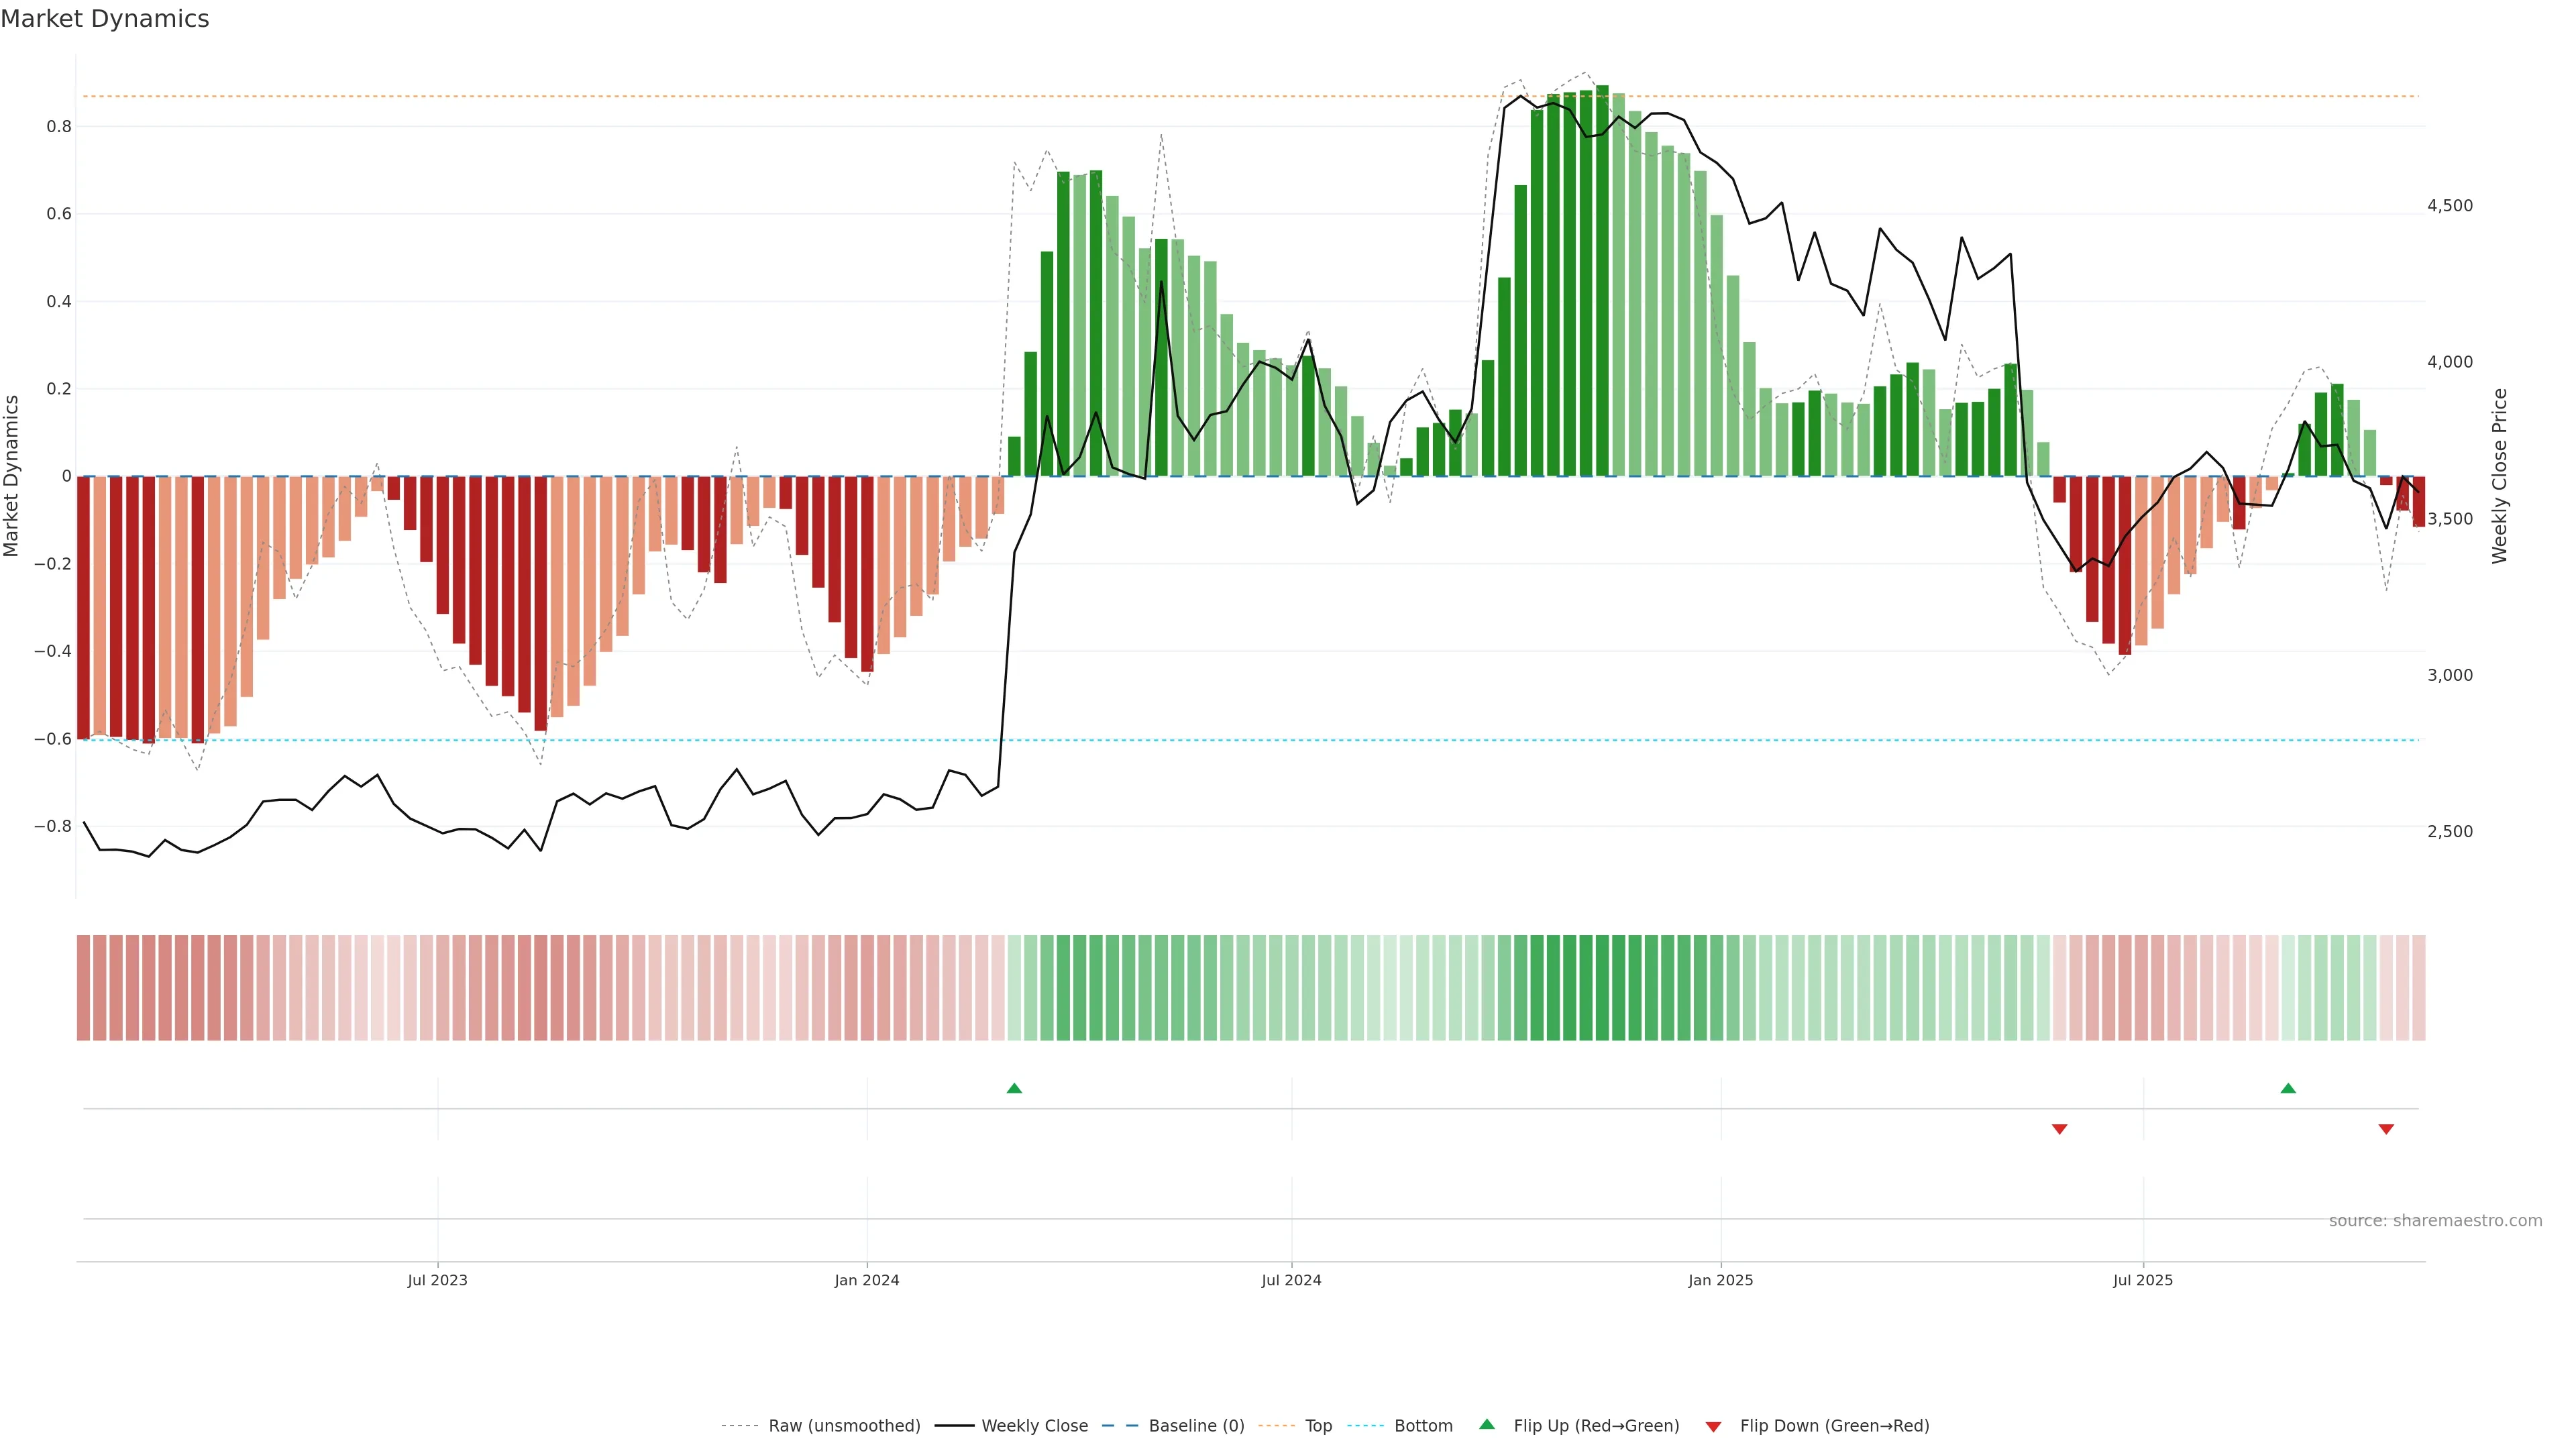Hide the Baseline (0) series via legend

(x=1196, y=1426)
